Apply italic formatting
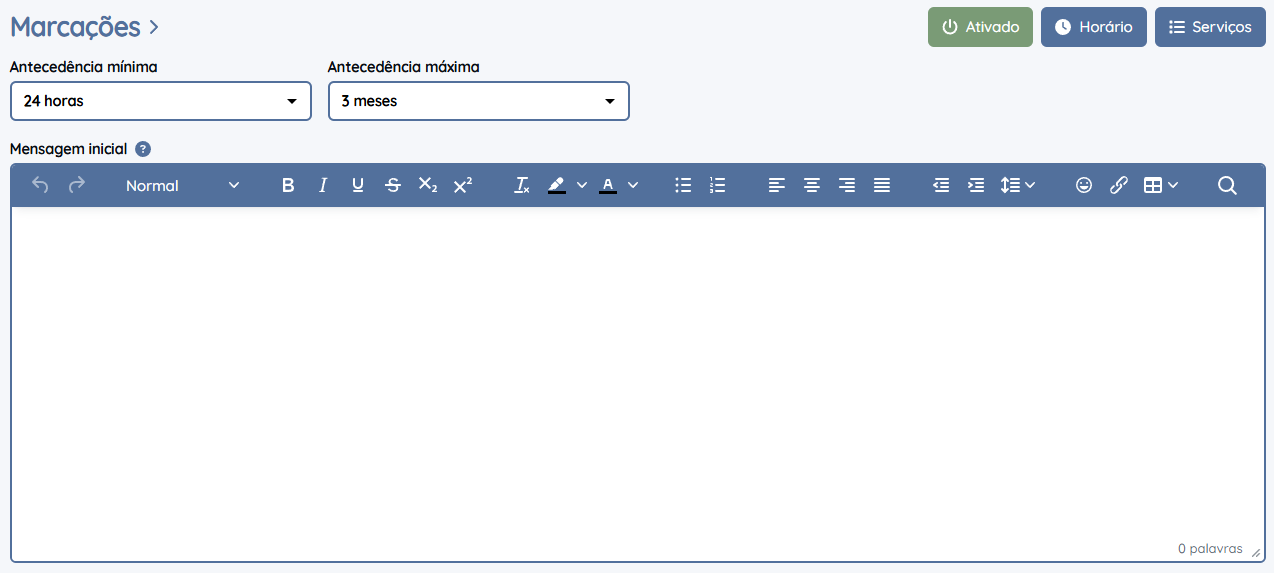The width and height of the screenshot is (1274, 573). [323, 185]
